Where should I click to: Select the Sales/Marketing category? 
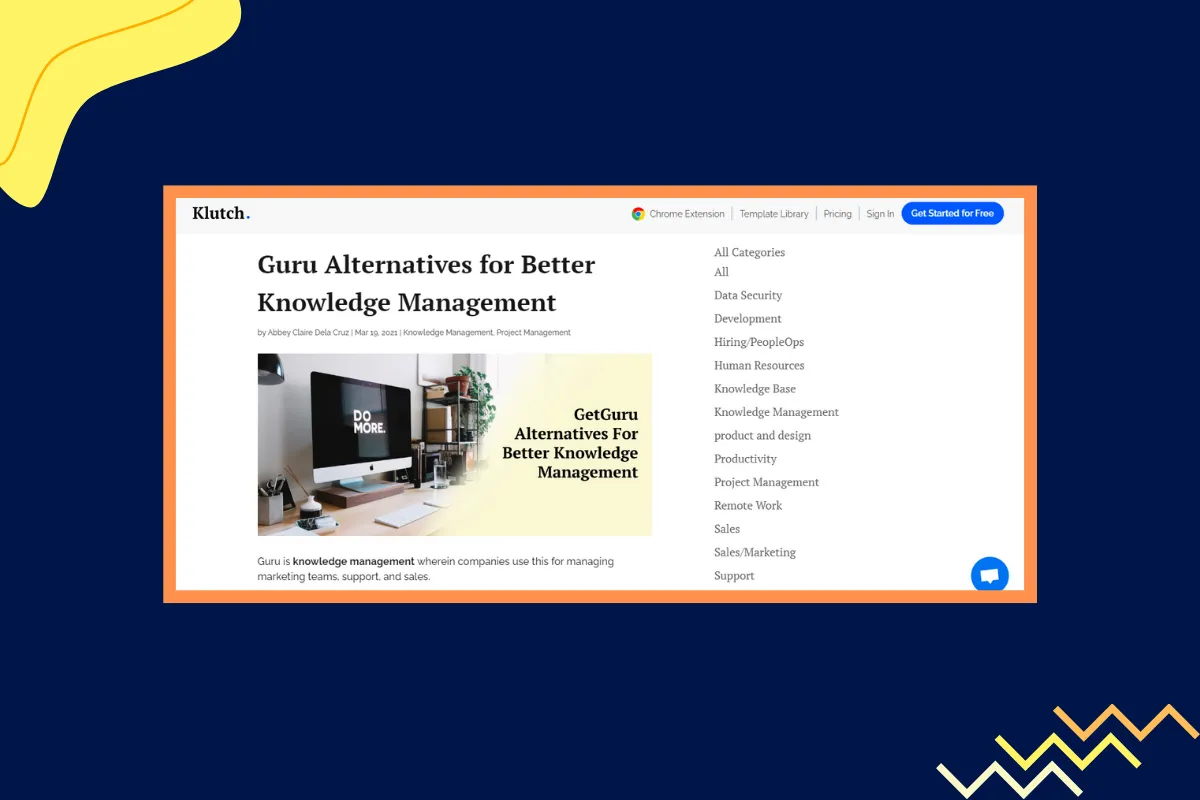[x=755, y=552]
